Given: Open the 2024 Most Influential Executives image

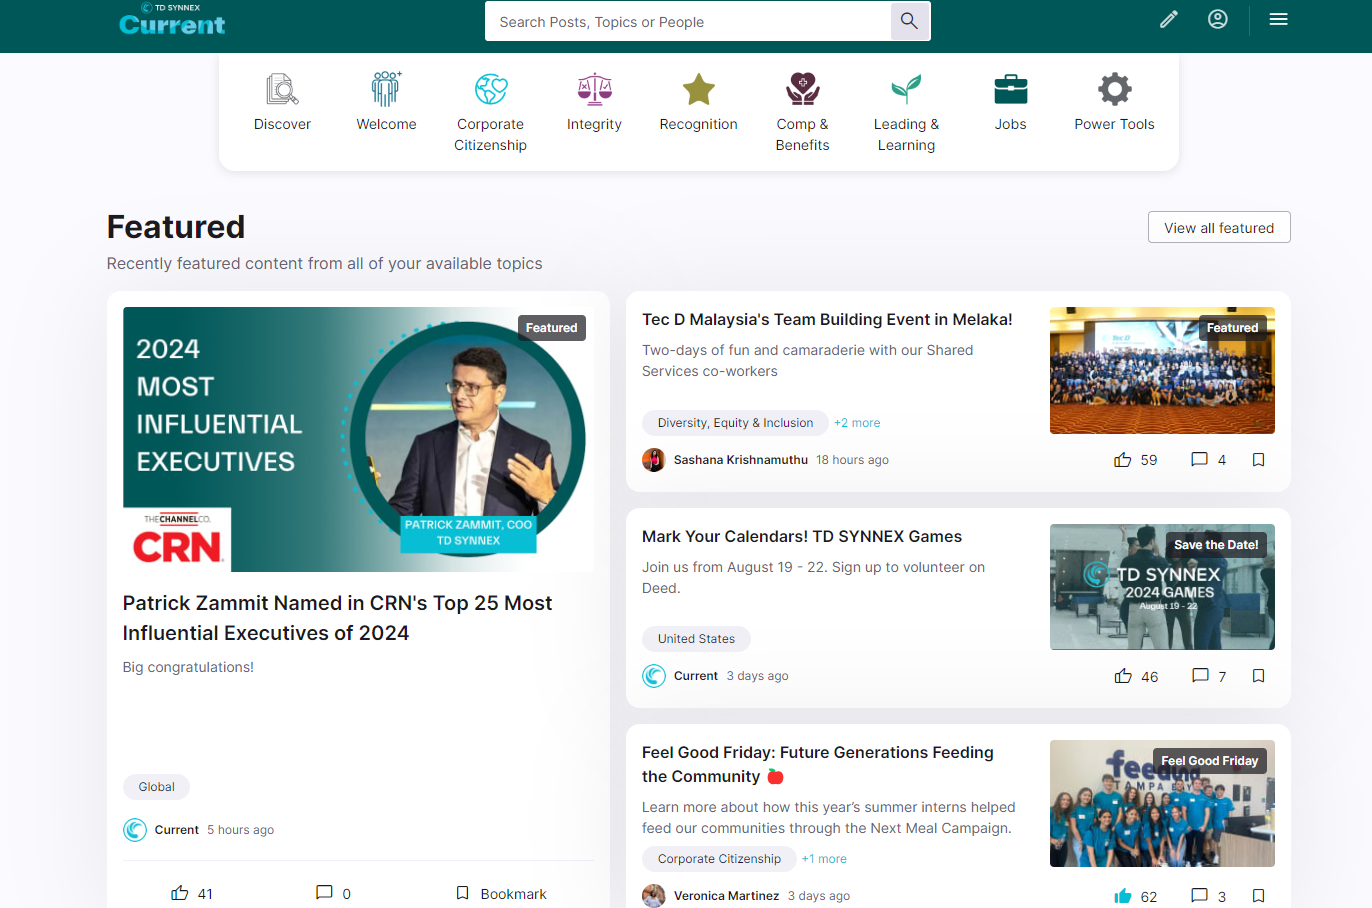Looking at the screenshot, I should pyautogui.click(x=358, y=439).
